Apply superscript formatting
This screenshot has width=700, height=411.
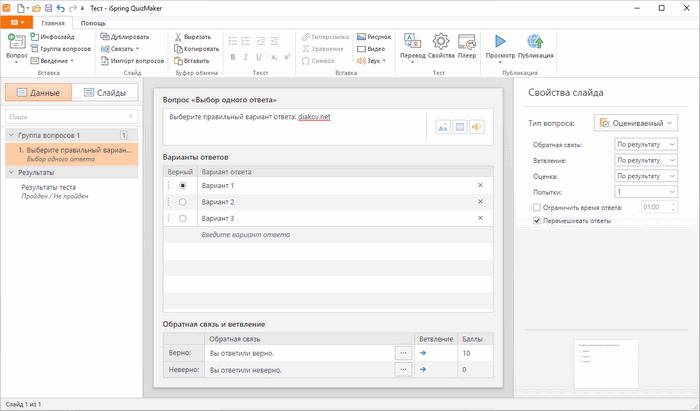click(x=287, y=57)
